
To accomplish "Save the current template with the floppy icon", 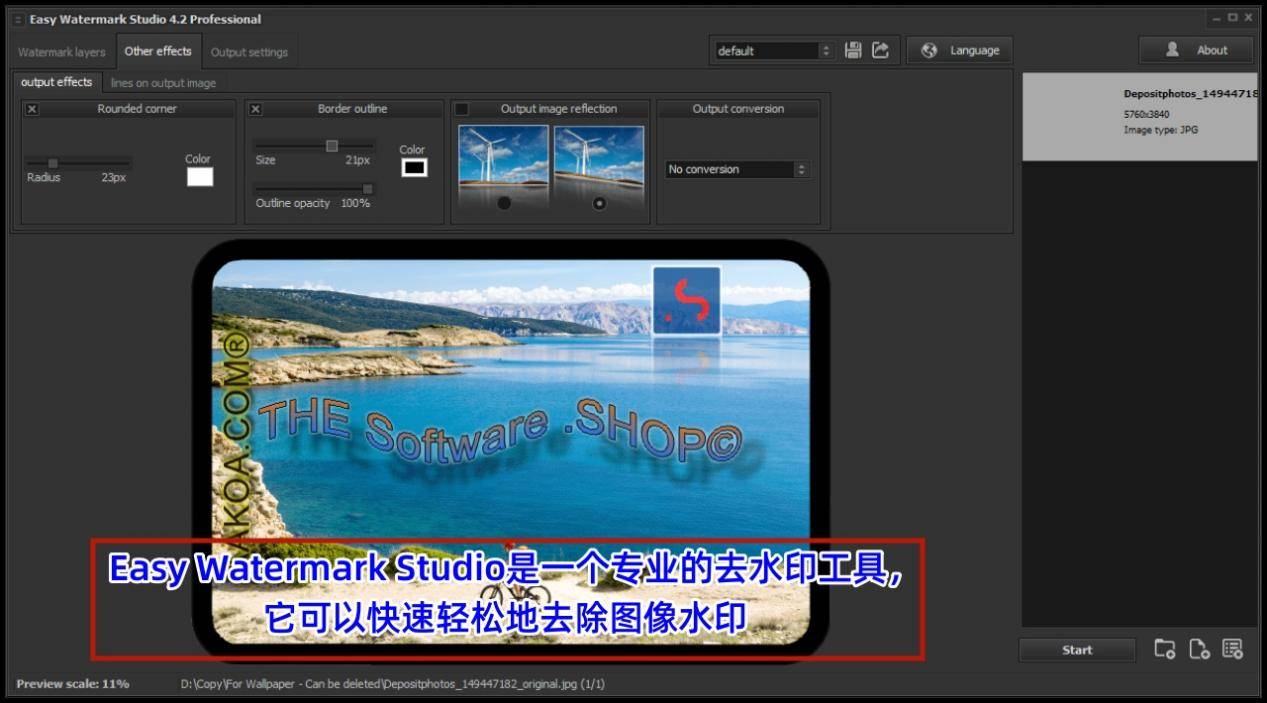I will [x=853, y=50].
